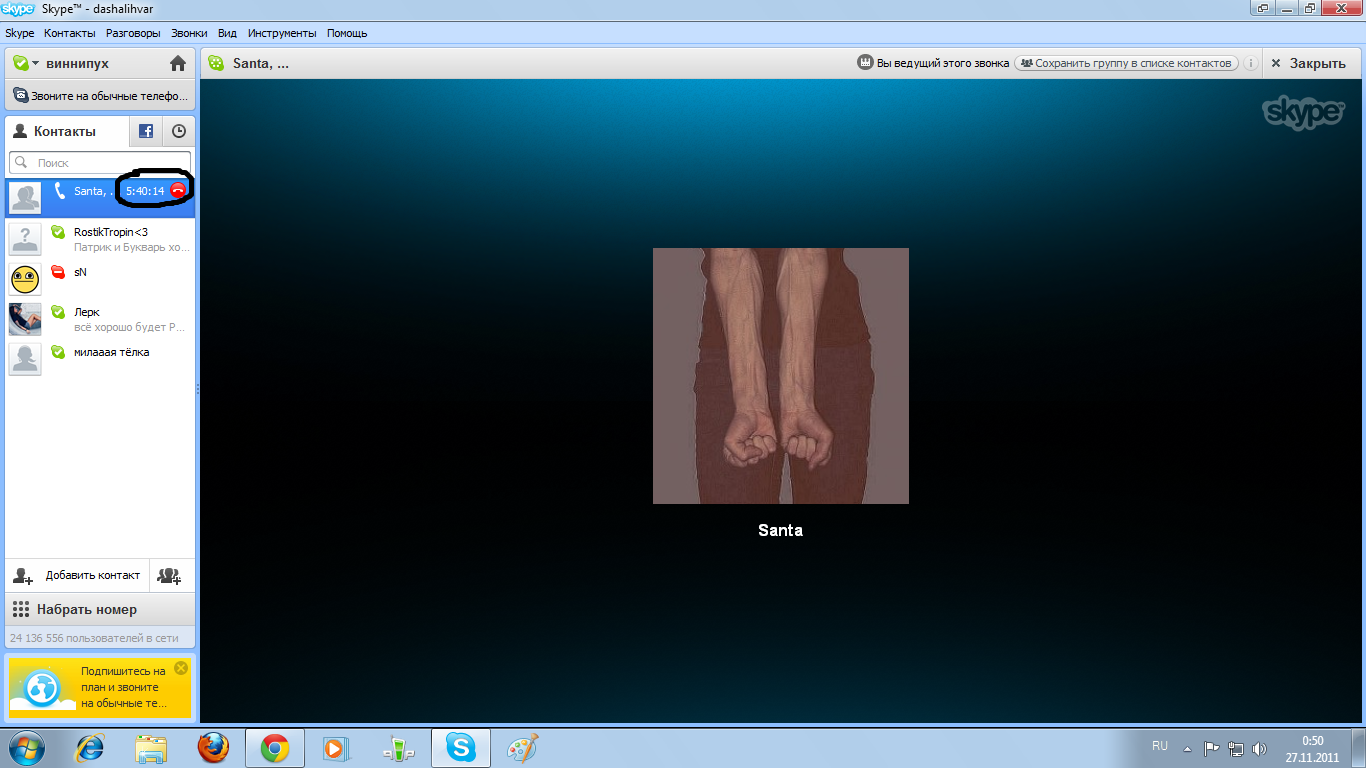Image resolution: width=1366 pixels, height=768 pixels.
Task: Open the recent history clock tab
Action: coord(178,131)
